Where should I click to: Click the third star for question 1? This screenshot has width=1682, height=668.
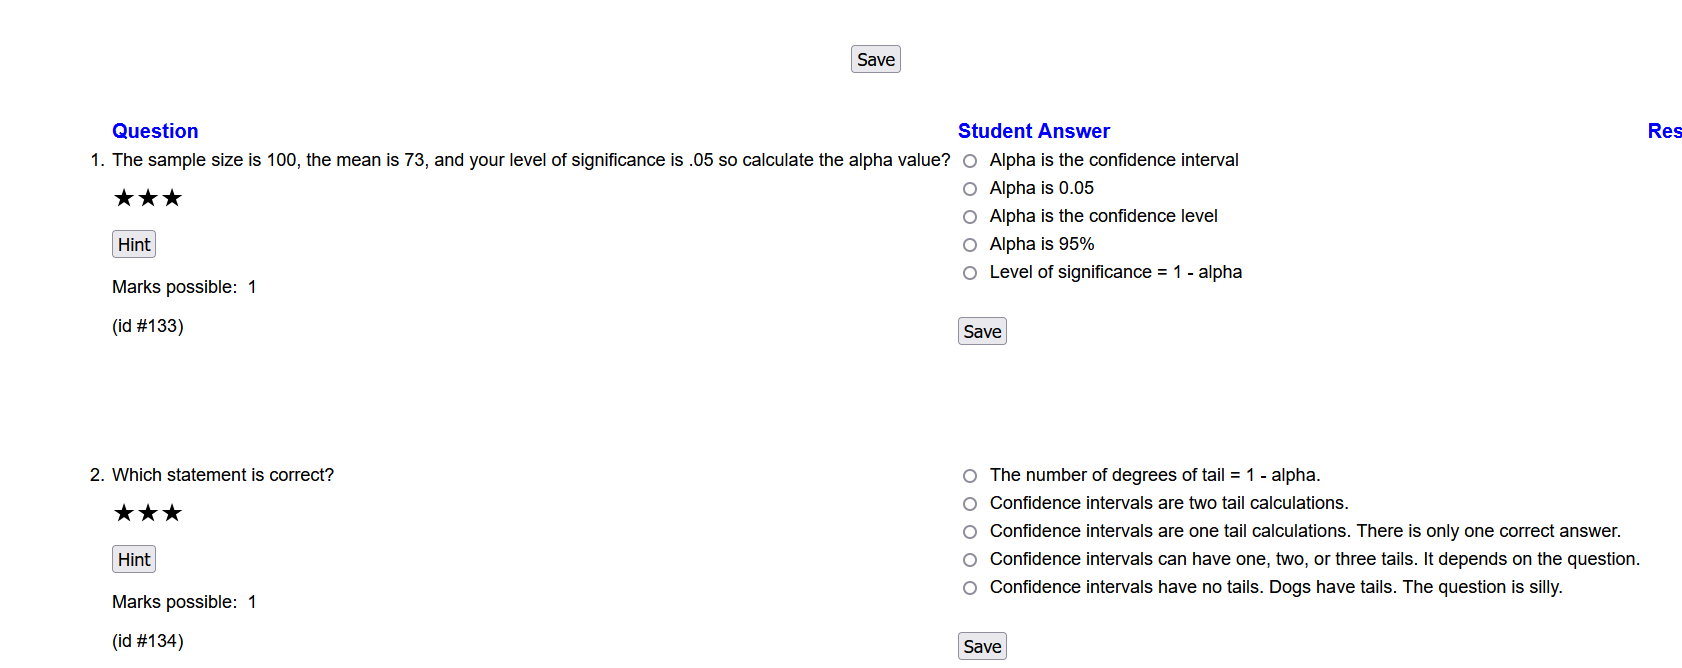tap(172, 197)
